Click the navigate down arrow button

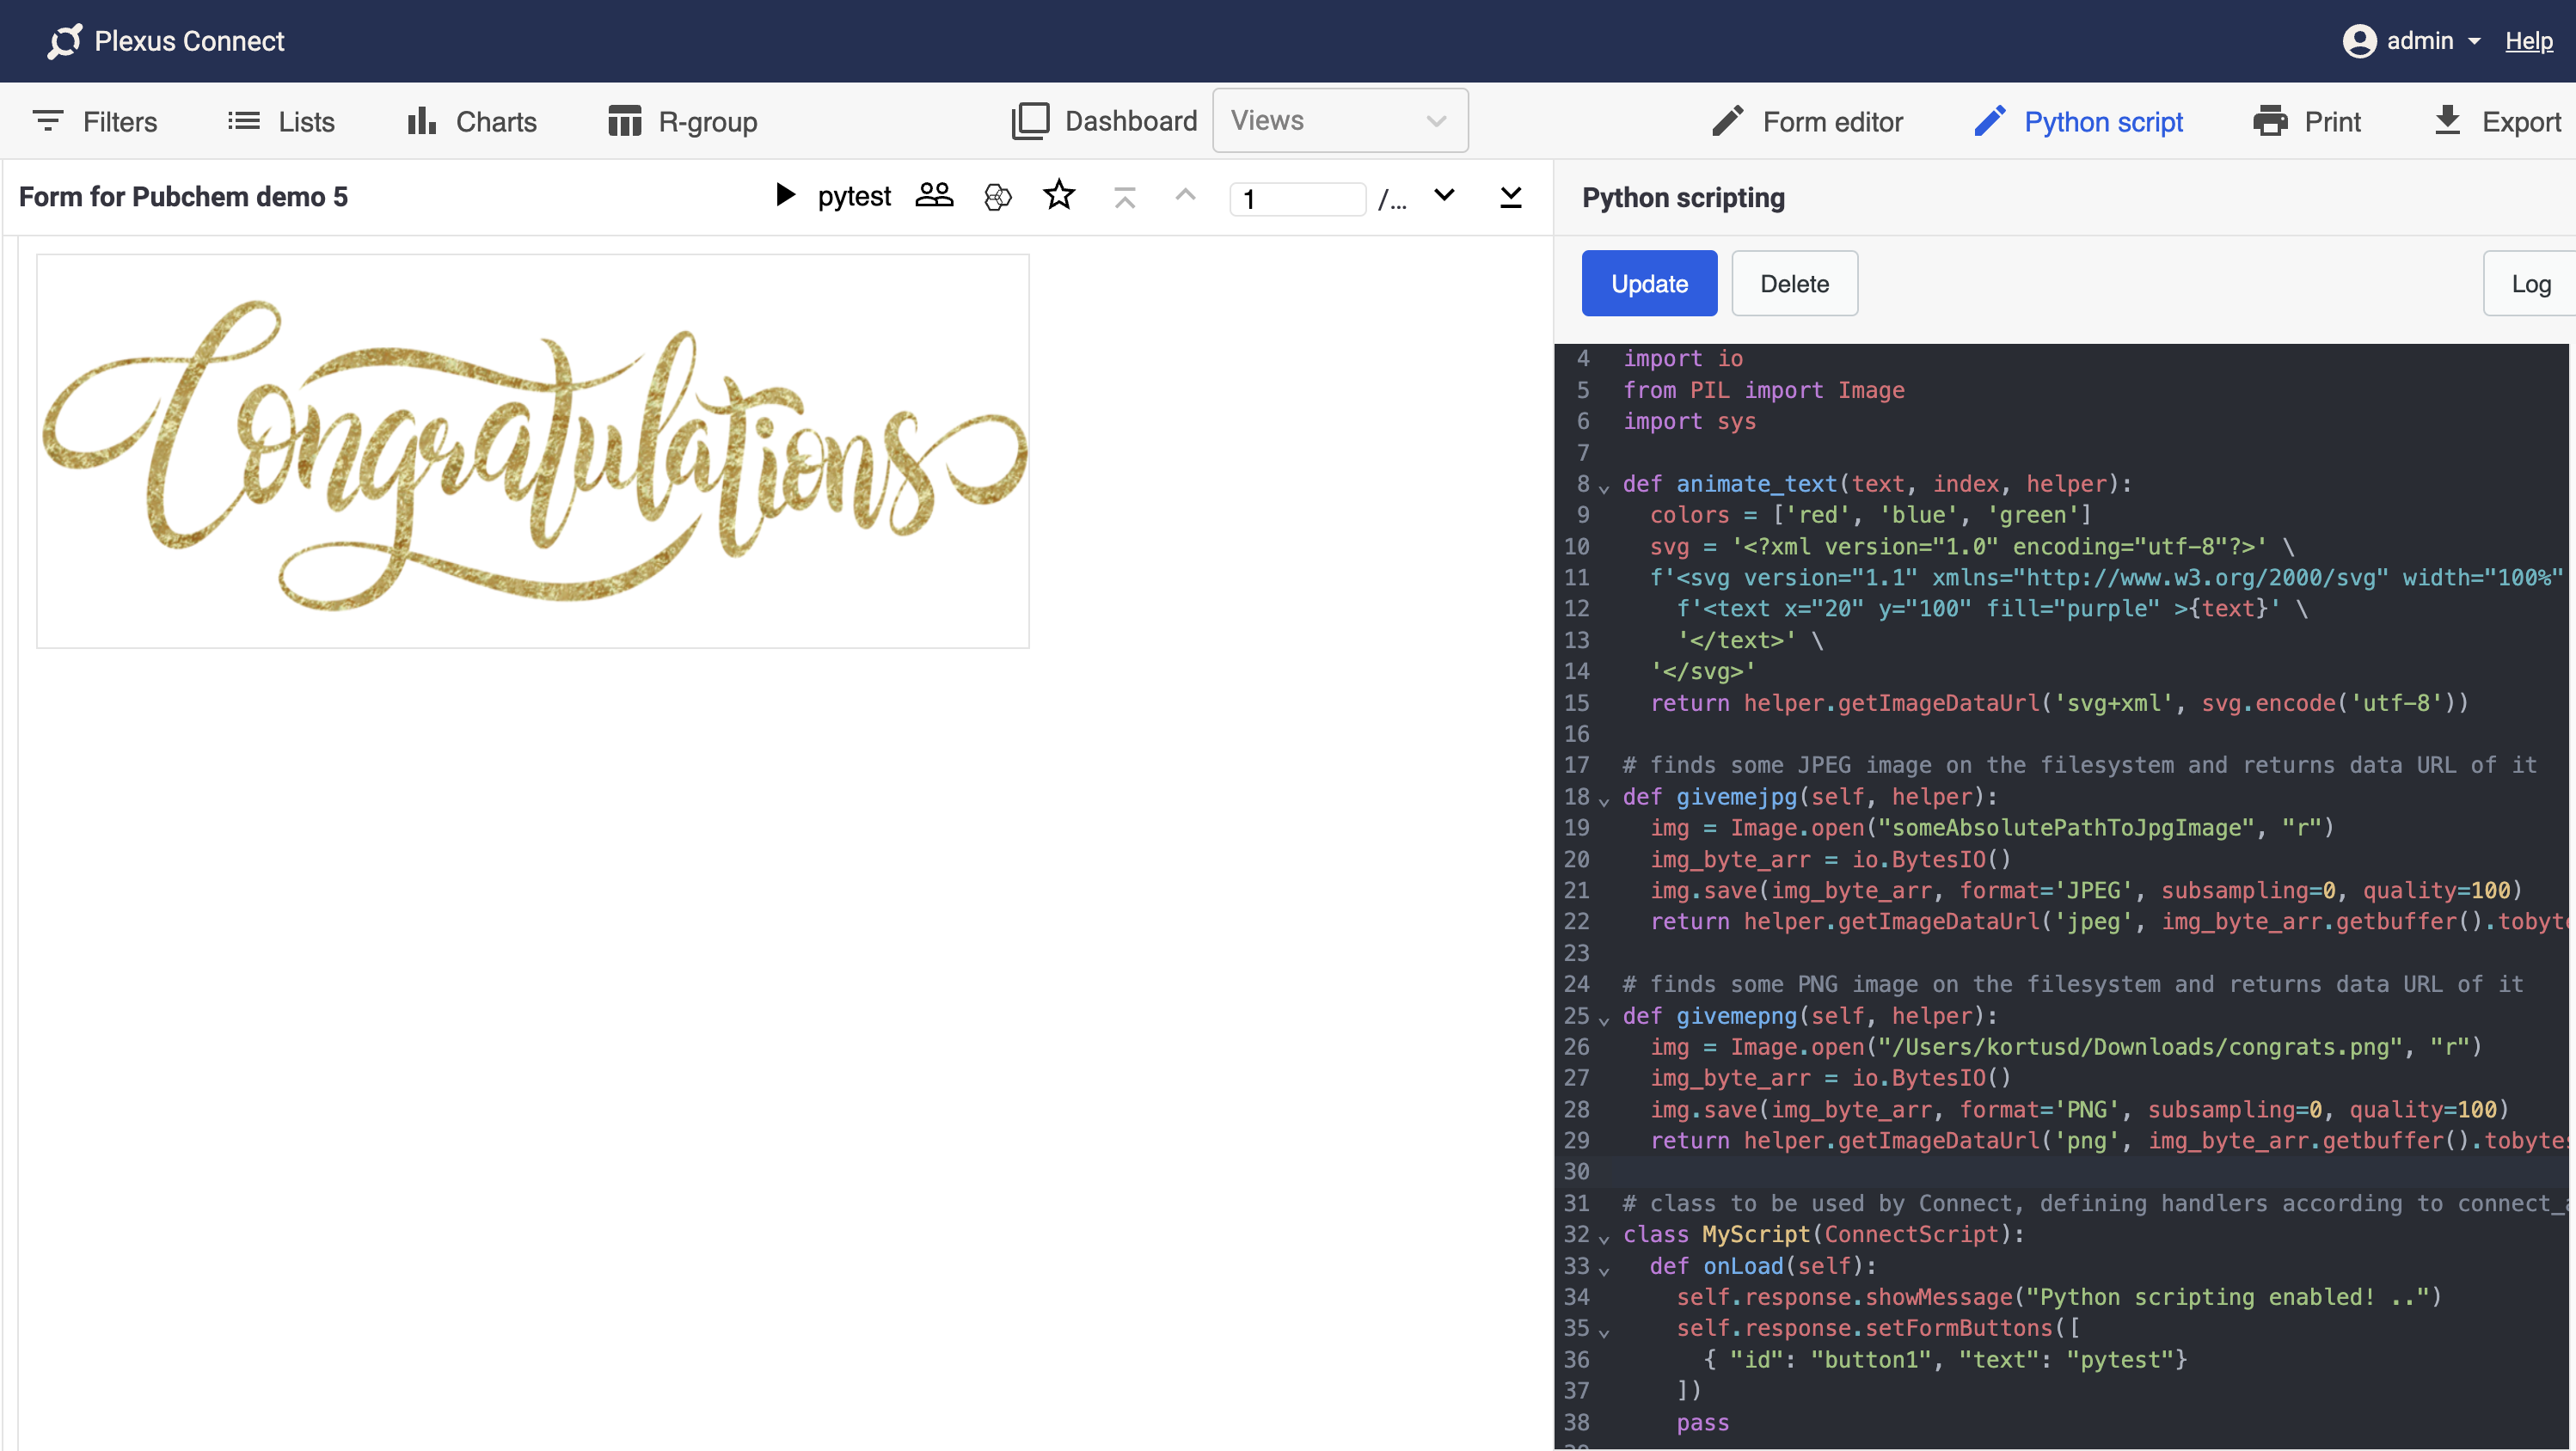tap(1444, 196)
